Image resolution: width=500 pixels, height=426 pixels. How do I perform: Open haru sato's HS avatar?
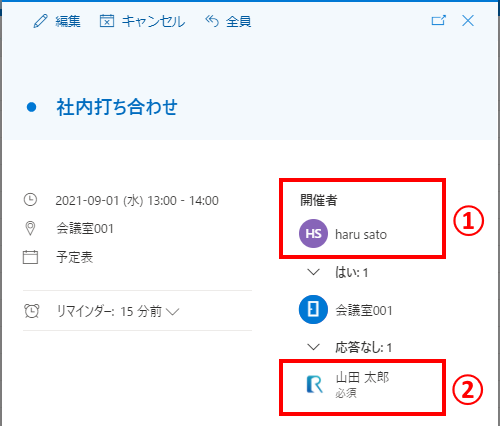313,234
